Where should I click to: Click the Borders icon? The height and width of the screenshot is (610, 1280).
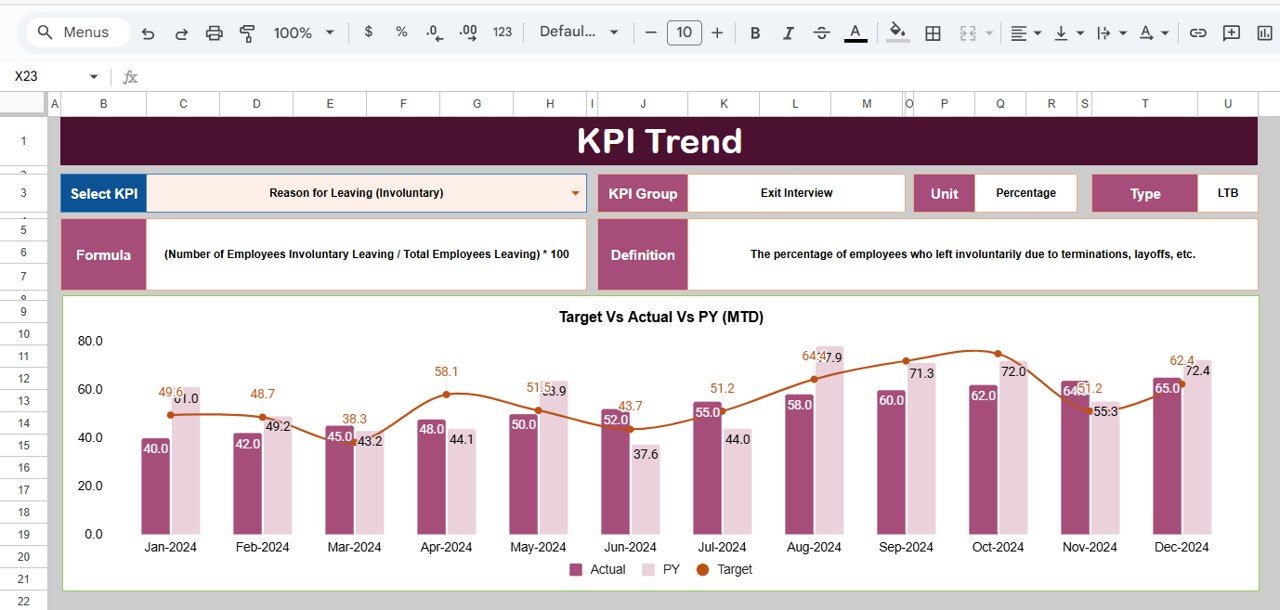[x=932, y=33]
